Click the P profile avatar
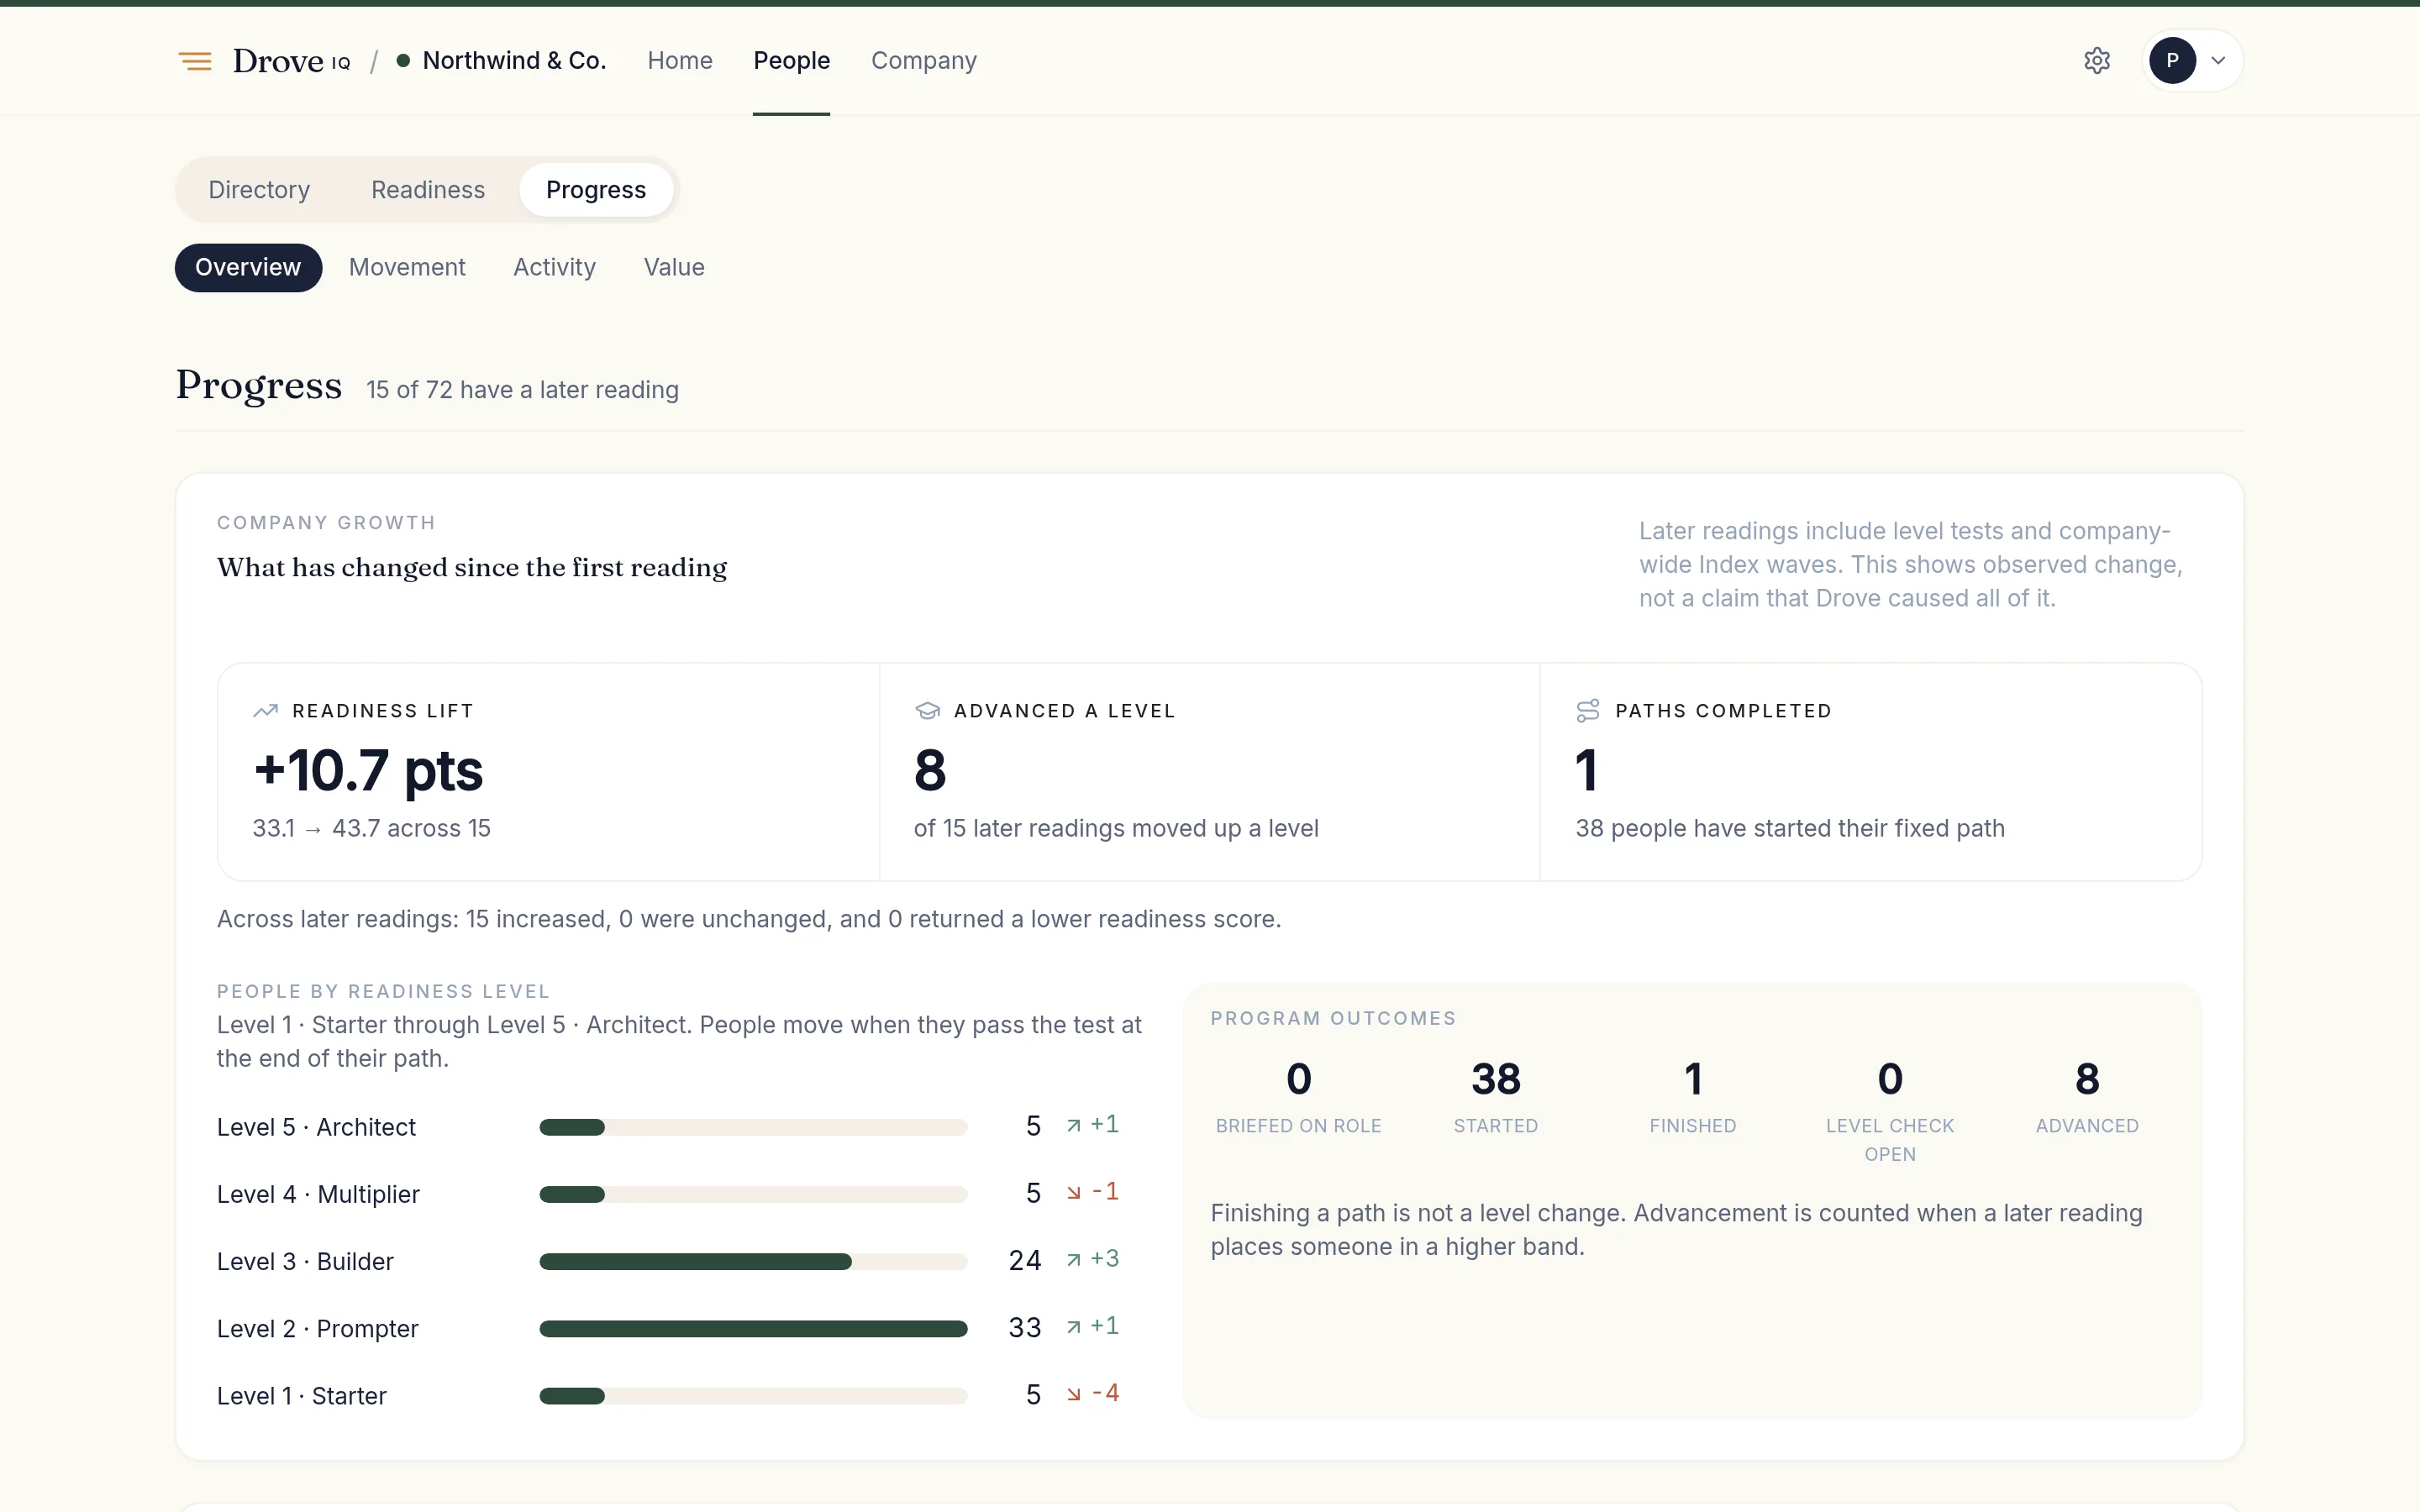This screenshot has height=1512, width=2420. 2172,61
